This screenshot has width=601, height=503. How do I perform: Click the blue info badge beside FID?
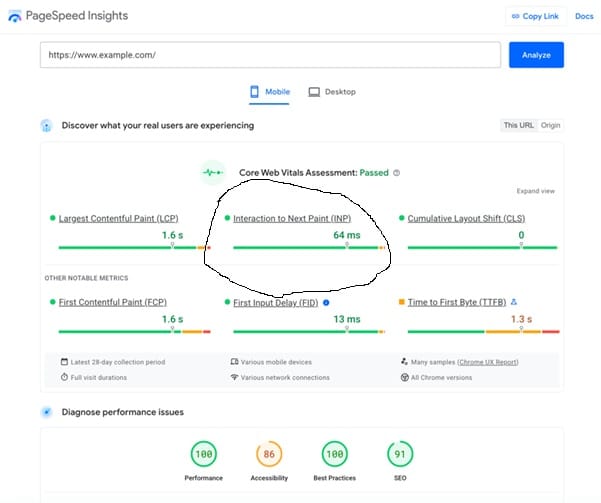tap(326, 302)
